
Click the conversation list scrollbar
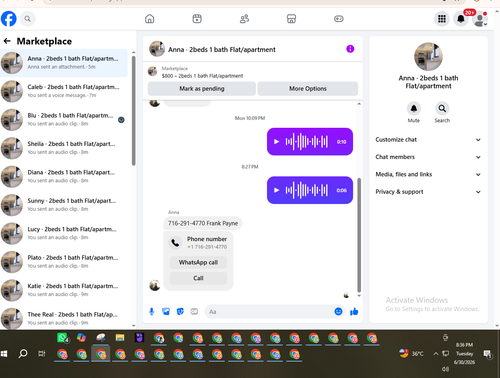(x=134, y=111)
